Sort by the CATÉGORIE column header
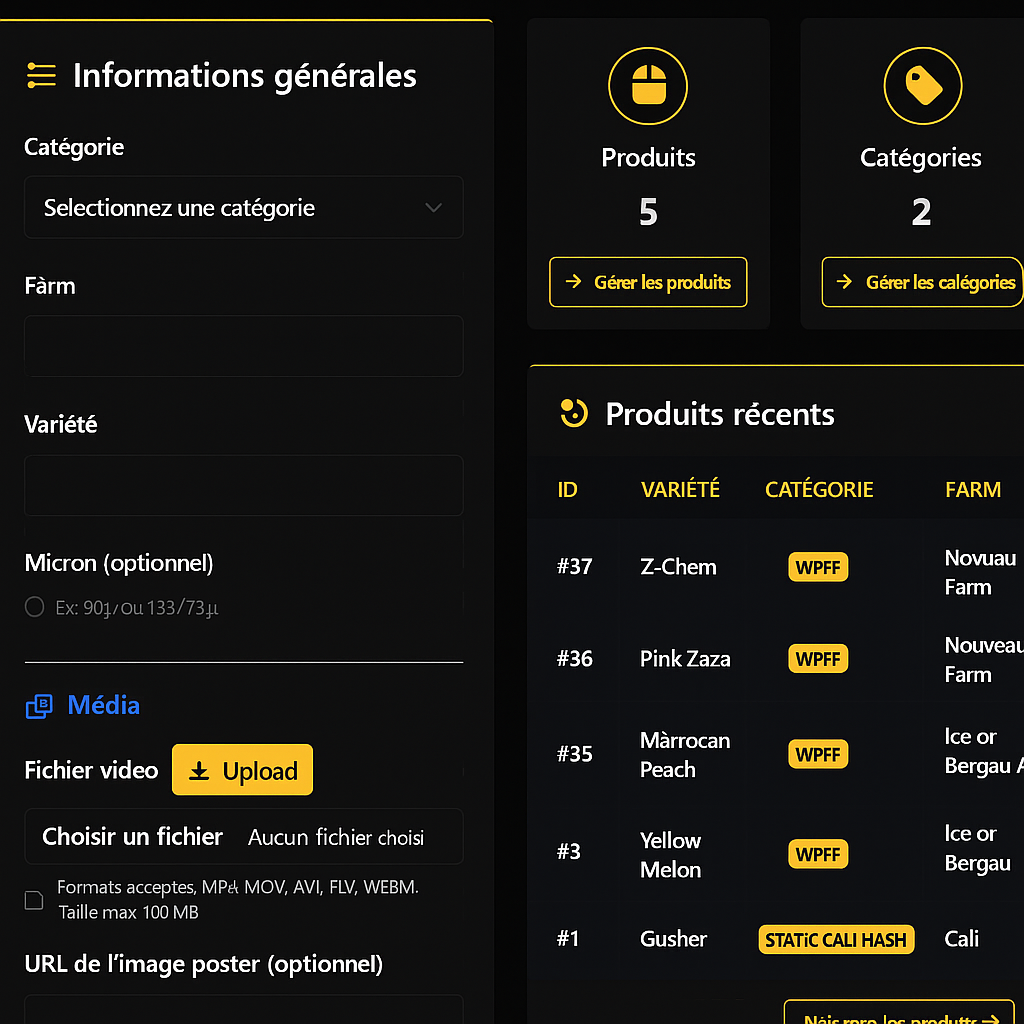Viewport: 1024px width, 1024px height. point(819,489)
